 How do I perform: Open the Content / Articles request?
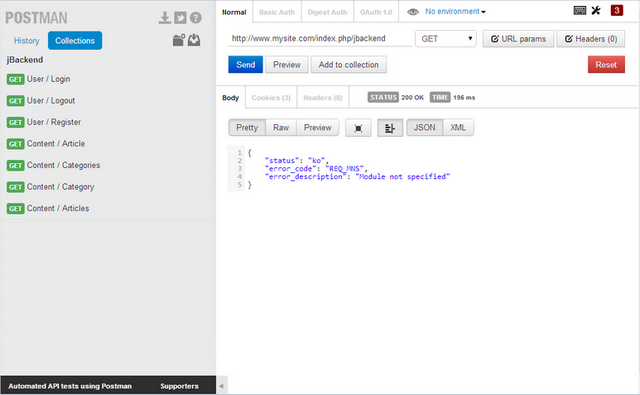(58, 209)
